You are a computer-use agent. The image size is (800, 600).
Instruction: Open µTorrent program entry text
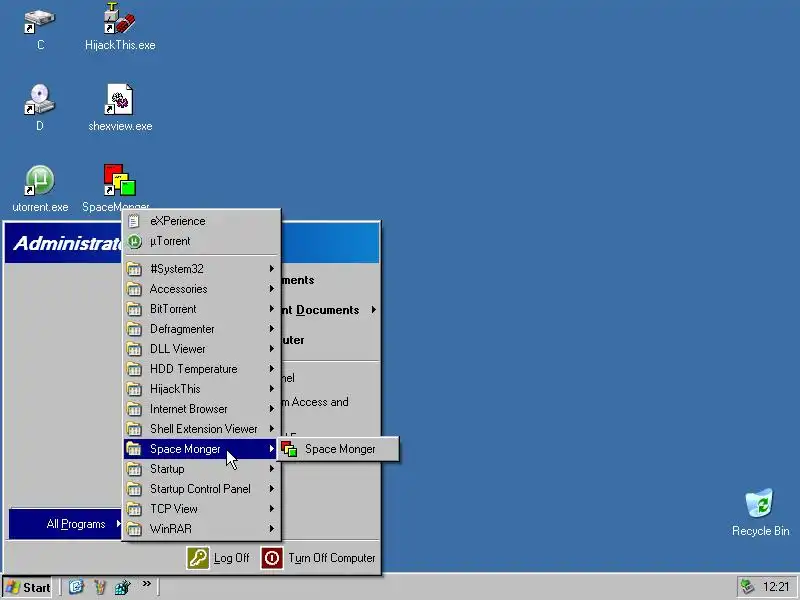coord(170,241)
